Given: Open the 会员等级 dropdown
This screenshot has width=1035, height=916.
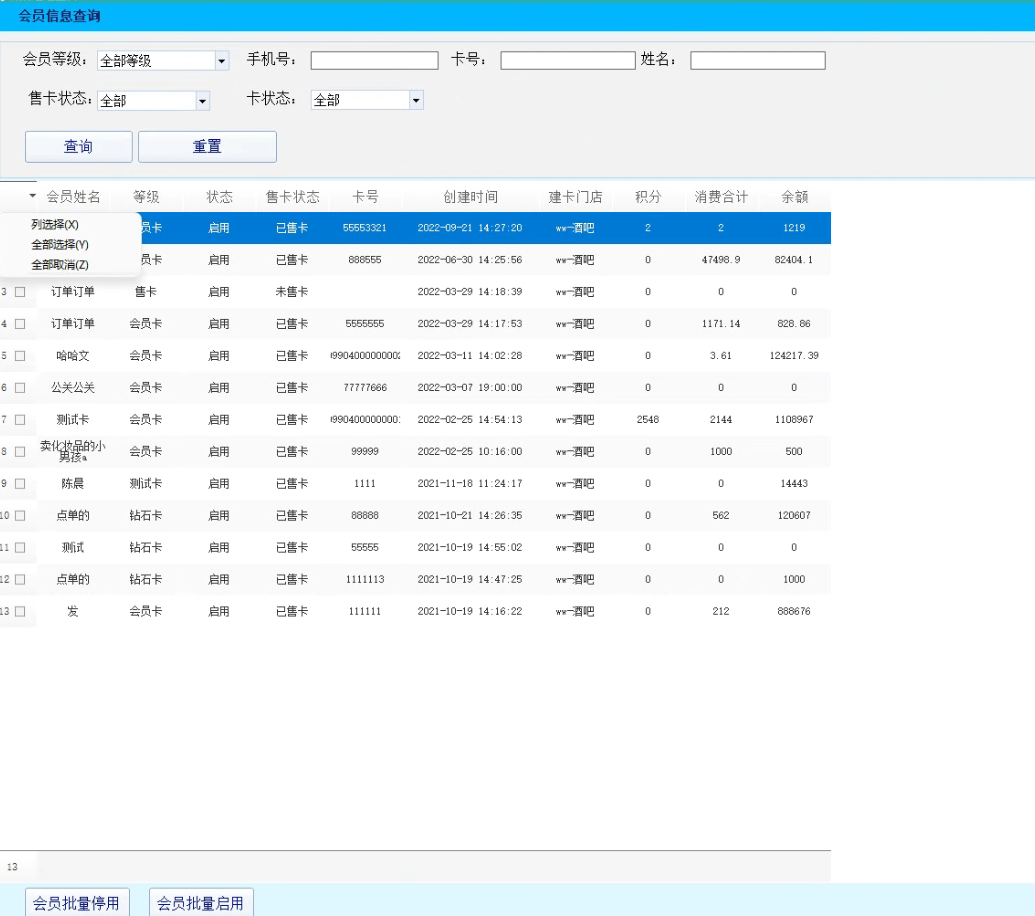Looking at the screenshot, I should [x=222, y=61].
